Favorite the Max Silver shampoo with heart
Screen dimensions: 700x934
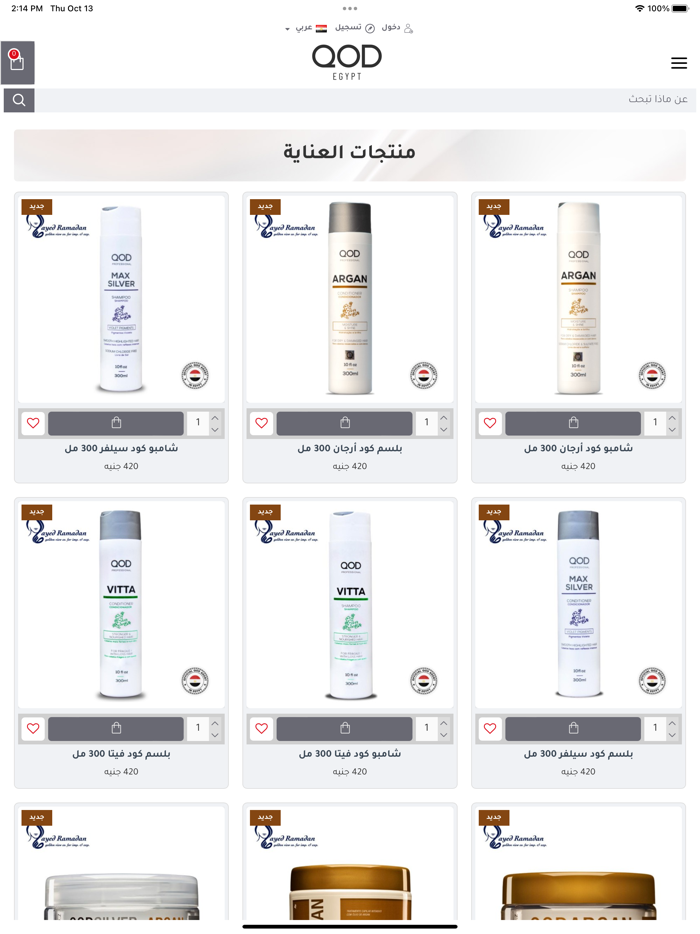33,423
